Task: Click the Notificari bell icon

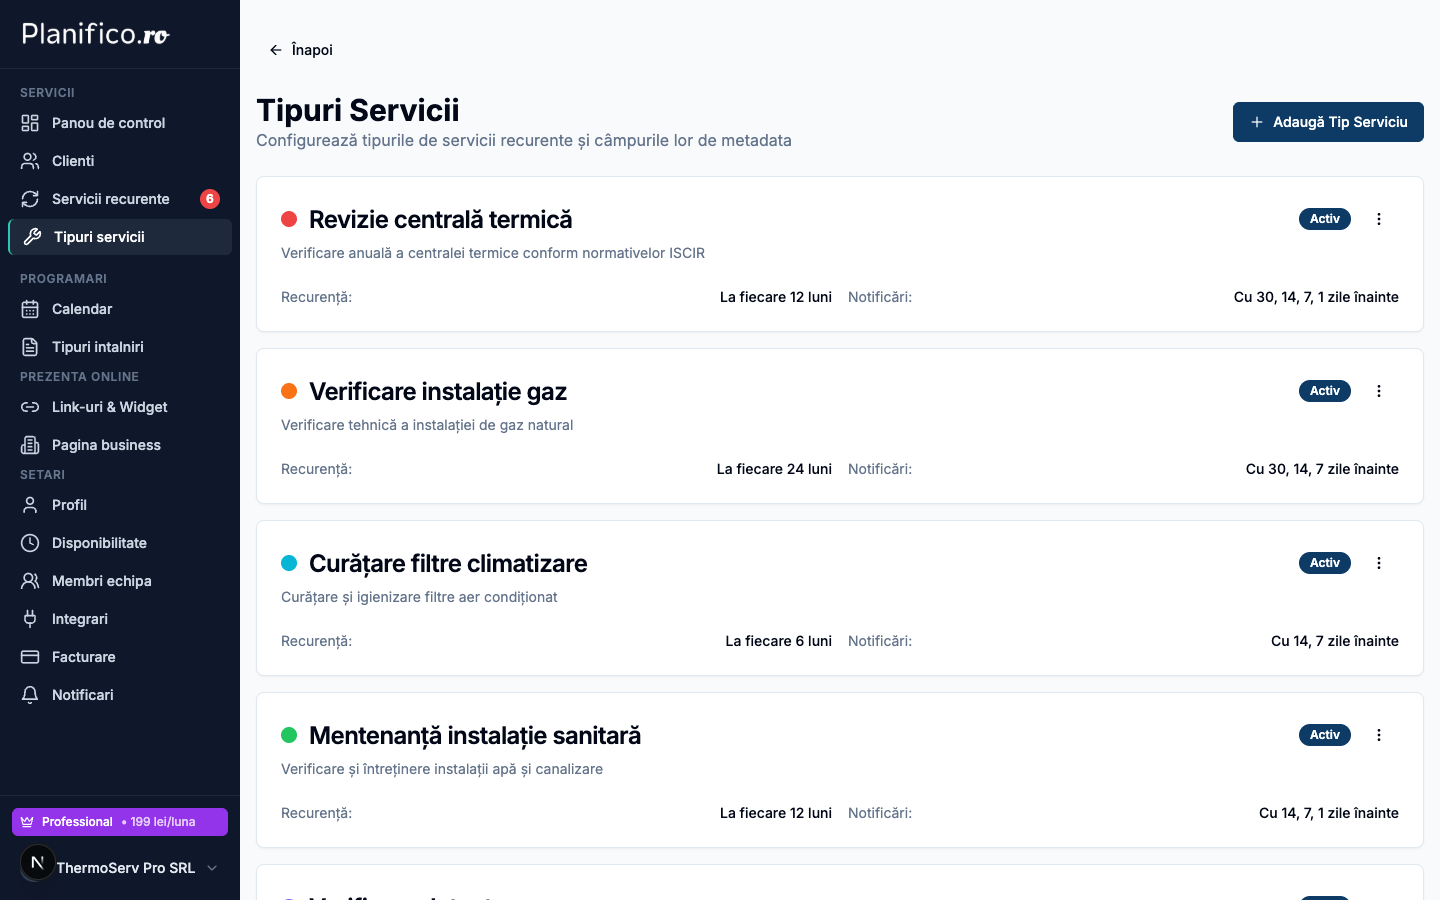Action: [29, 694]
